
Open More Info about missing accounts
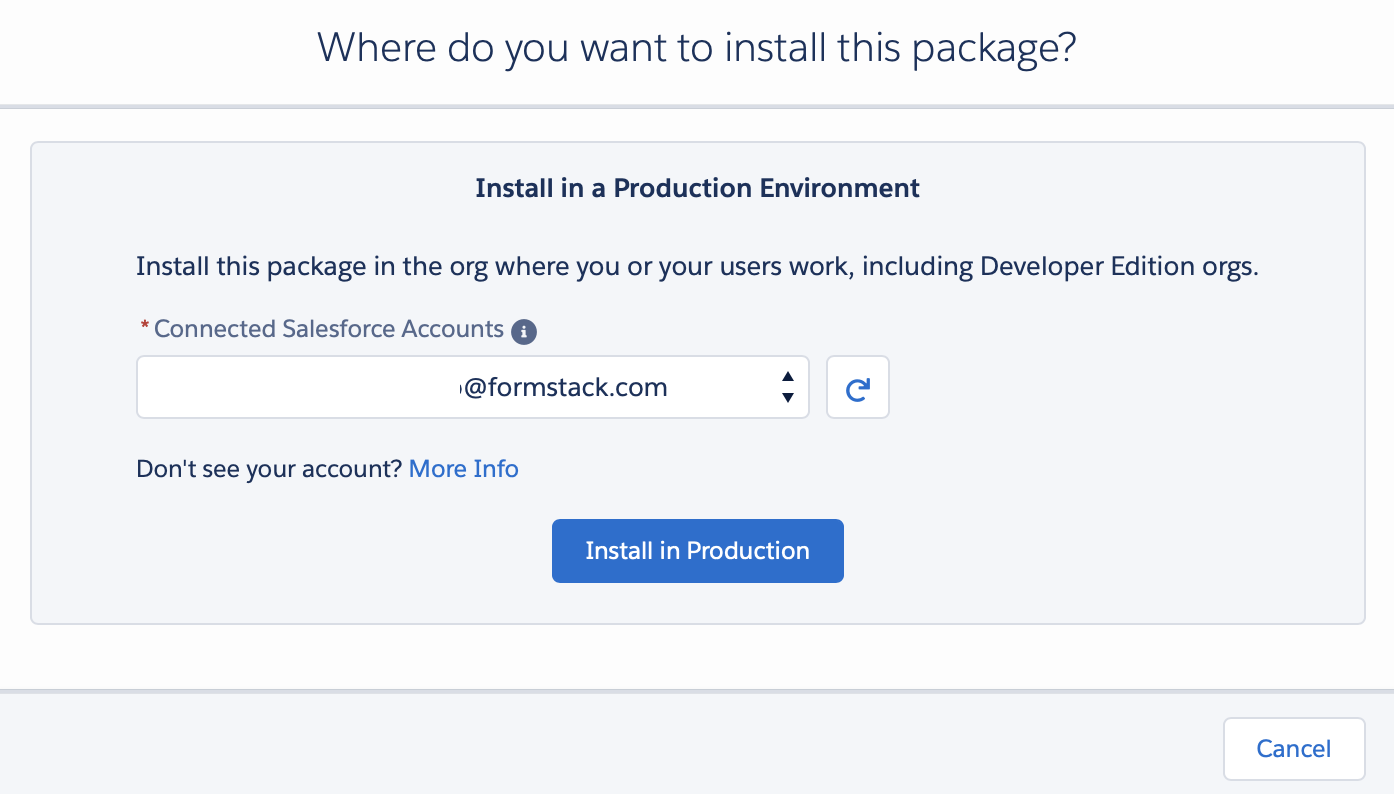(463, 468)
